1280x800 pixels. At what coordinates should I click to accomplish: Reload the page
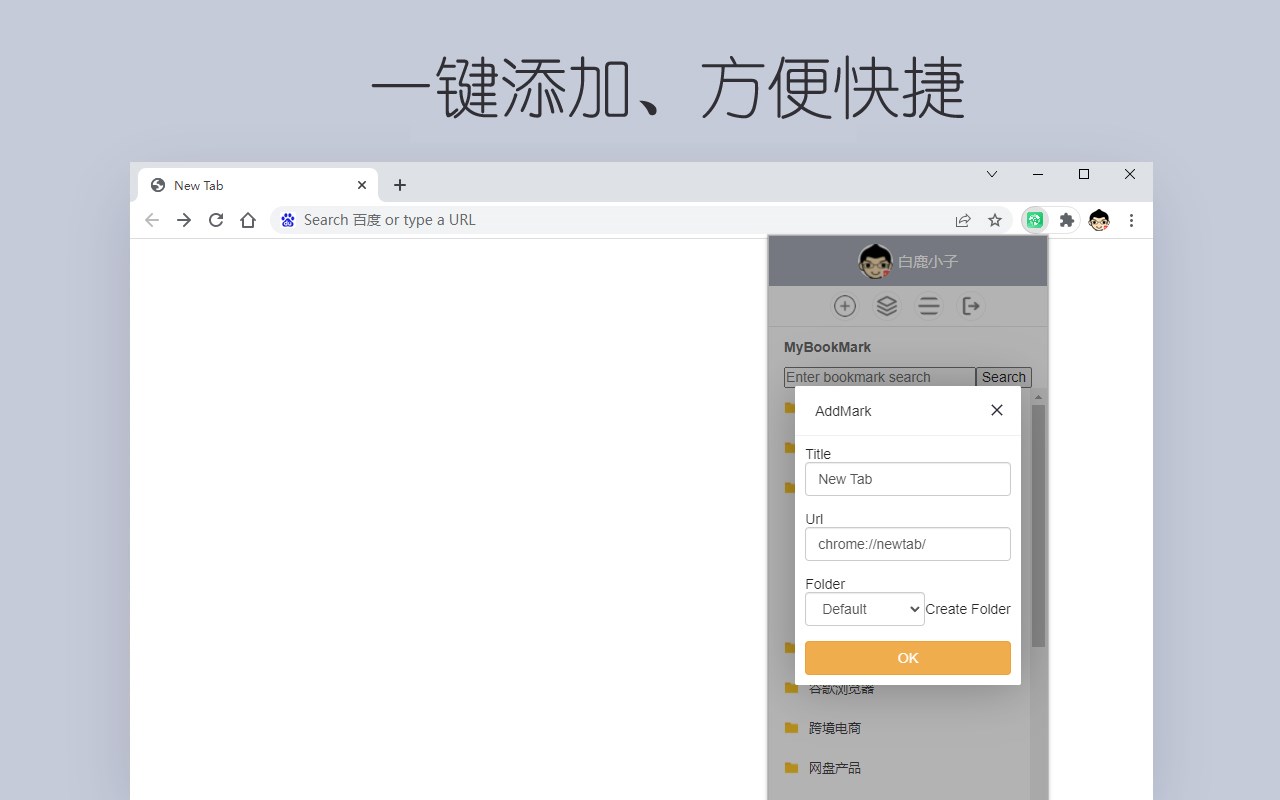click(216, 220)
